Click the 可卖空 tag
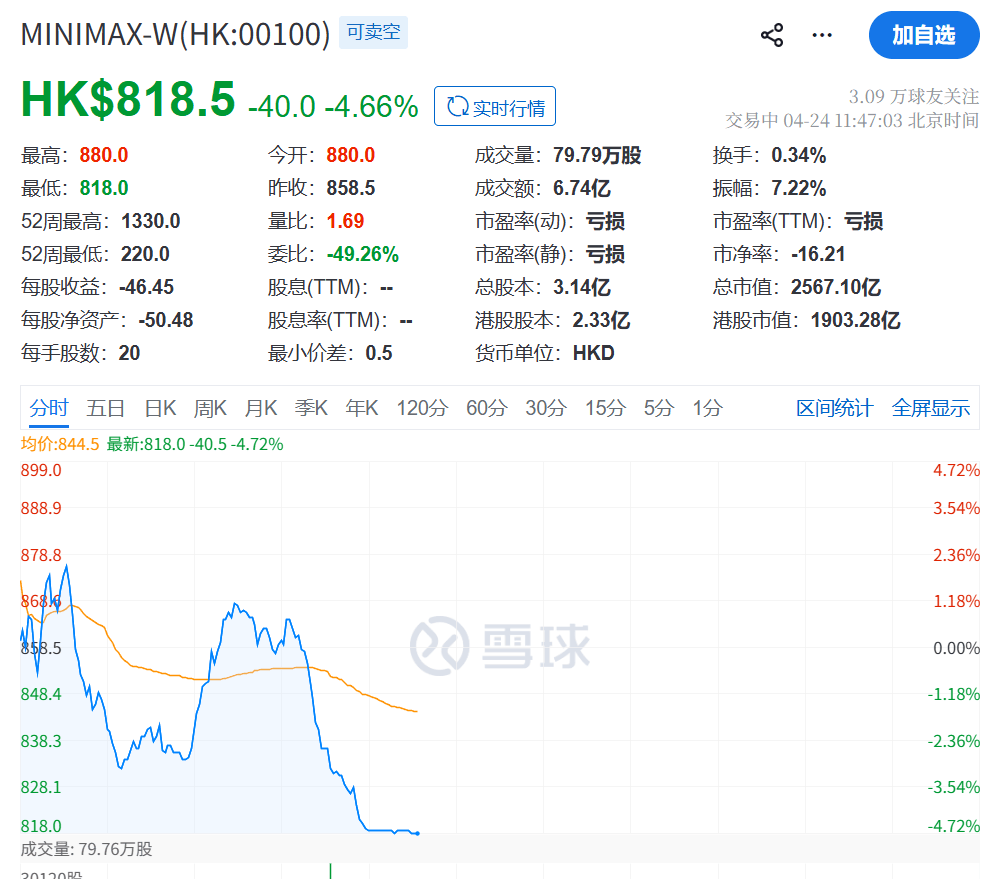1008x879 pixels. pos(373,33)
